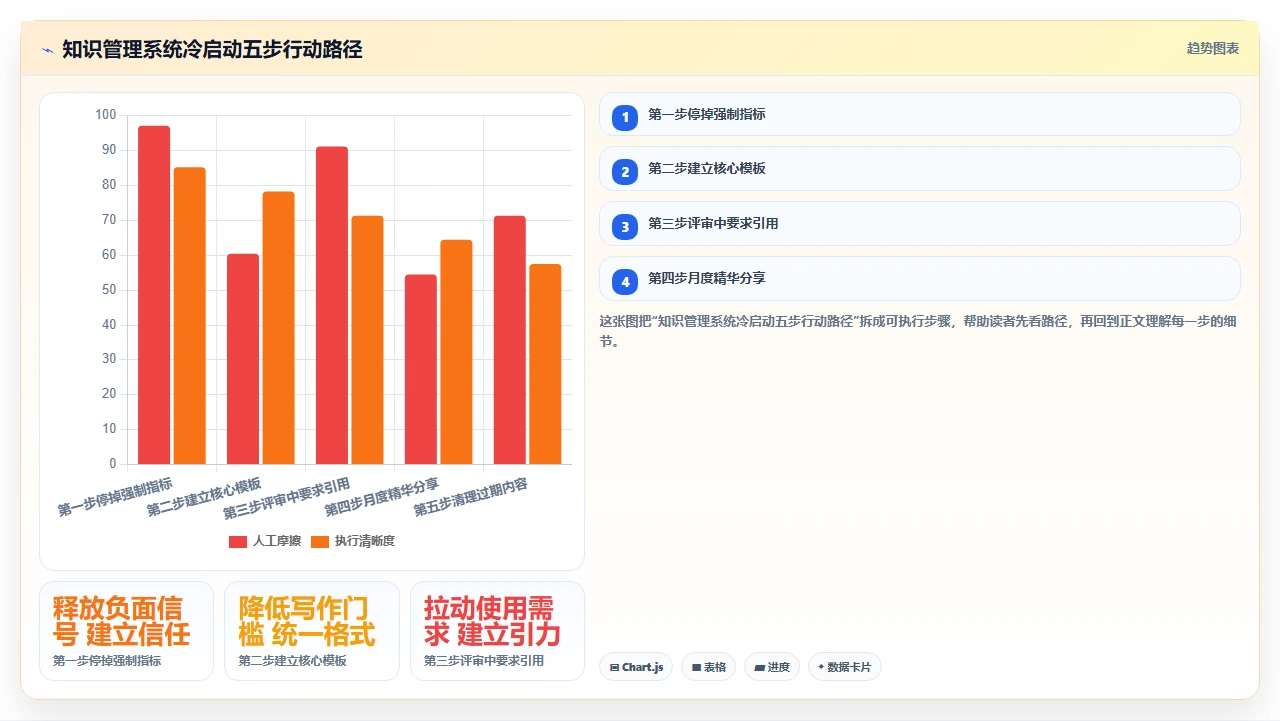Select the 表格 tag
The width and height of the screenshot is (1280, 721).
[709, 667]
